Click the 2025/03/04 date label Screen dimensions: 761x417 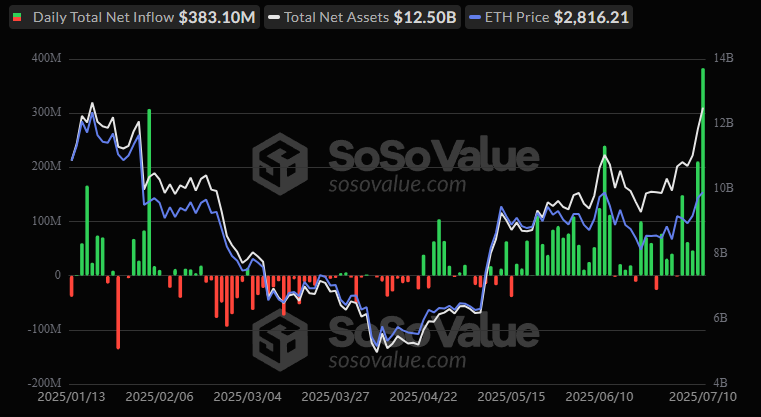tap(248, 397)
